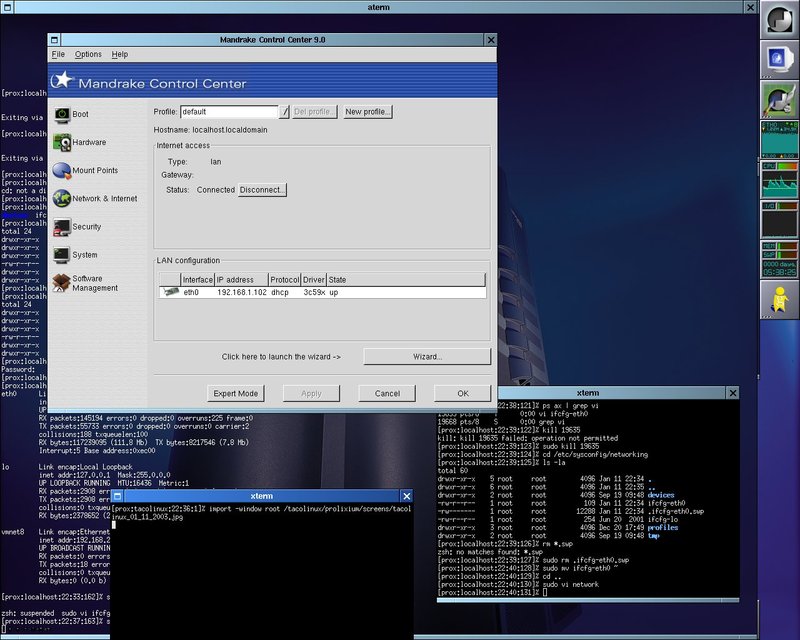Open the Help menu
Viewport: 800px width, 640px height.
(x=120, y=54)
